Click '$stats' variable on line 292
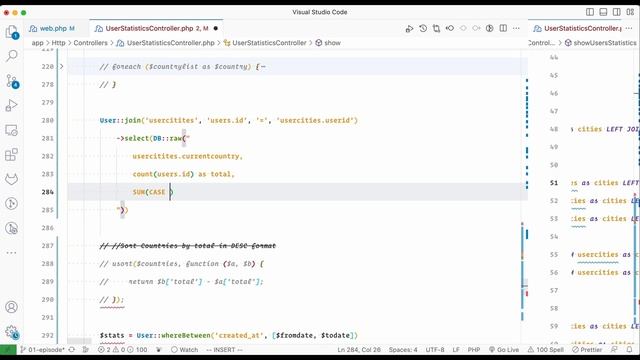Screen dimensions: 640x360 [112, 335]
